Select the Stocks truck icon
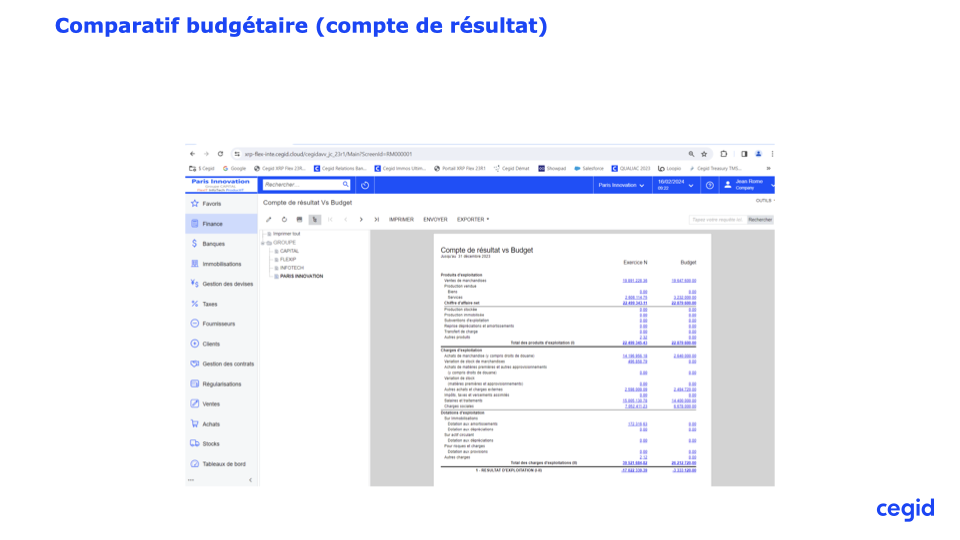 pos(194,444)
